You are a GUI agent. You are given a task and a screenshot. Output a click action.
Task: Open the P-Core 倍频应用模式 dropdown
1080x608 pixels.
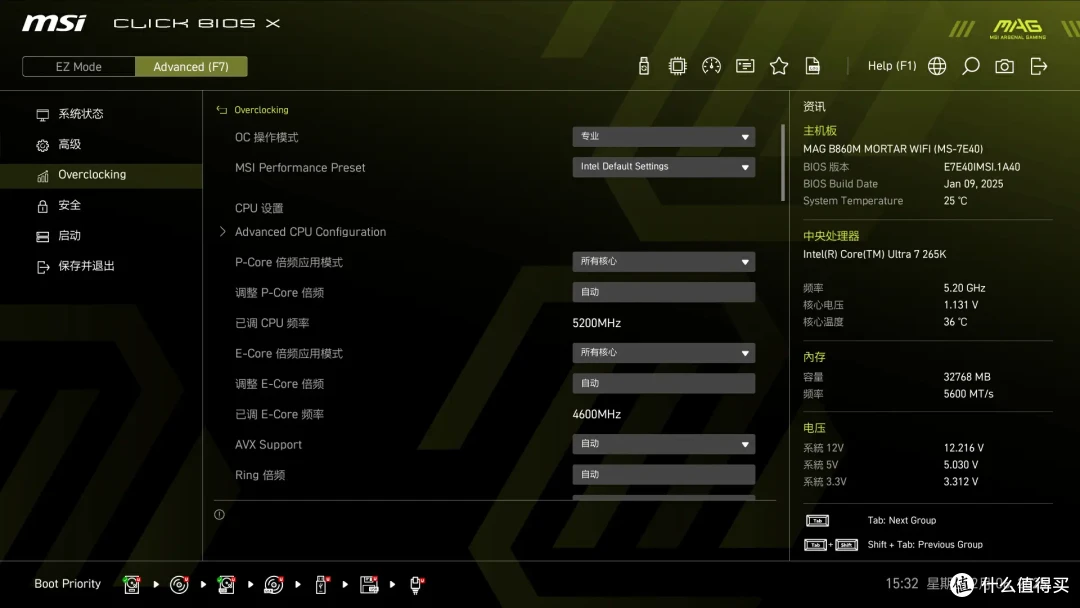click(663, 262)
